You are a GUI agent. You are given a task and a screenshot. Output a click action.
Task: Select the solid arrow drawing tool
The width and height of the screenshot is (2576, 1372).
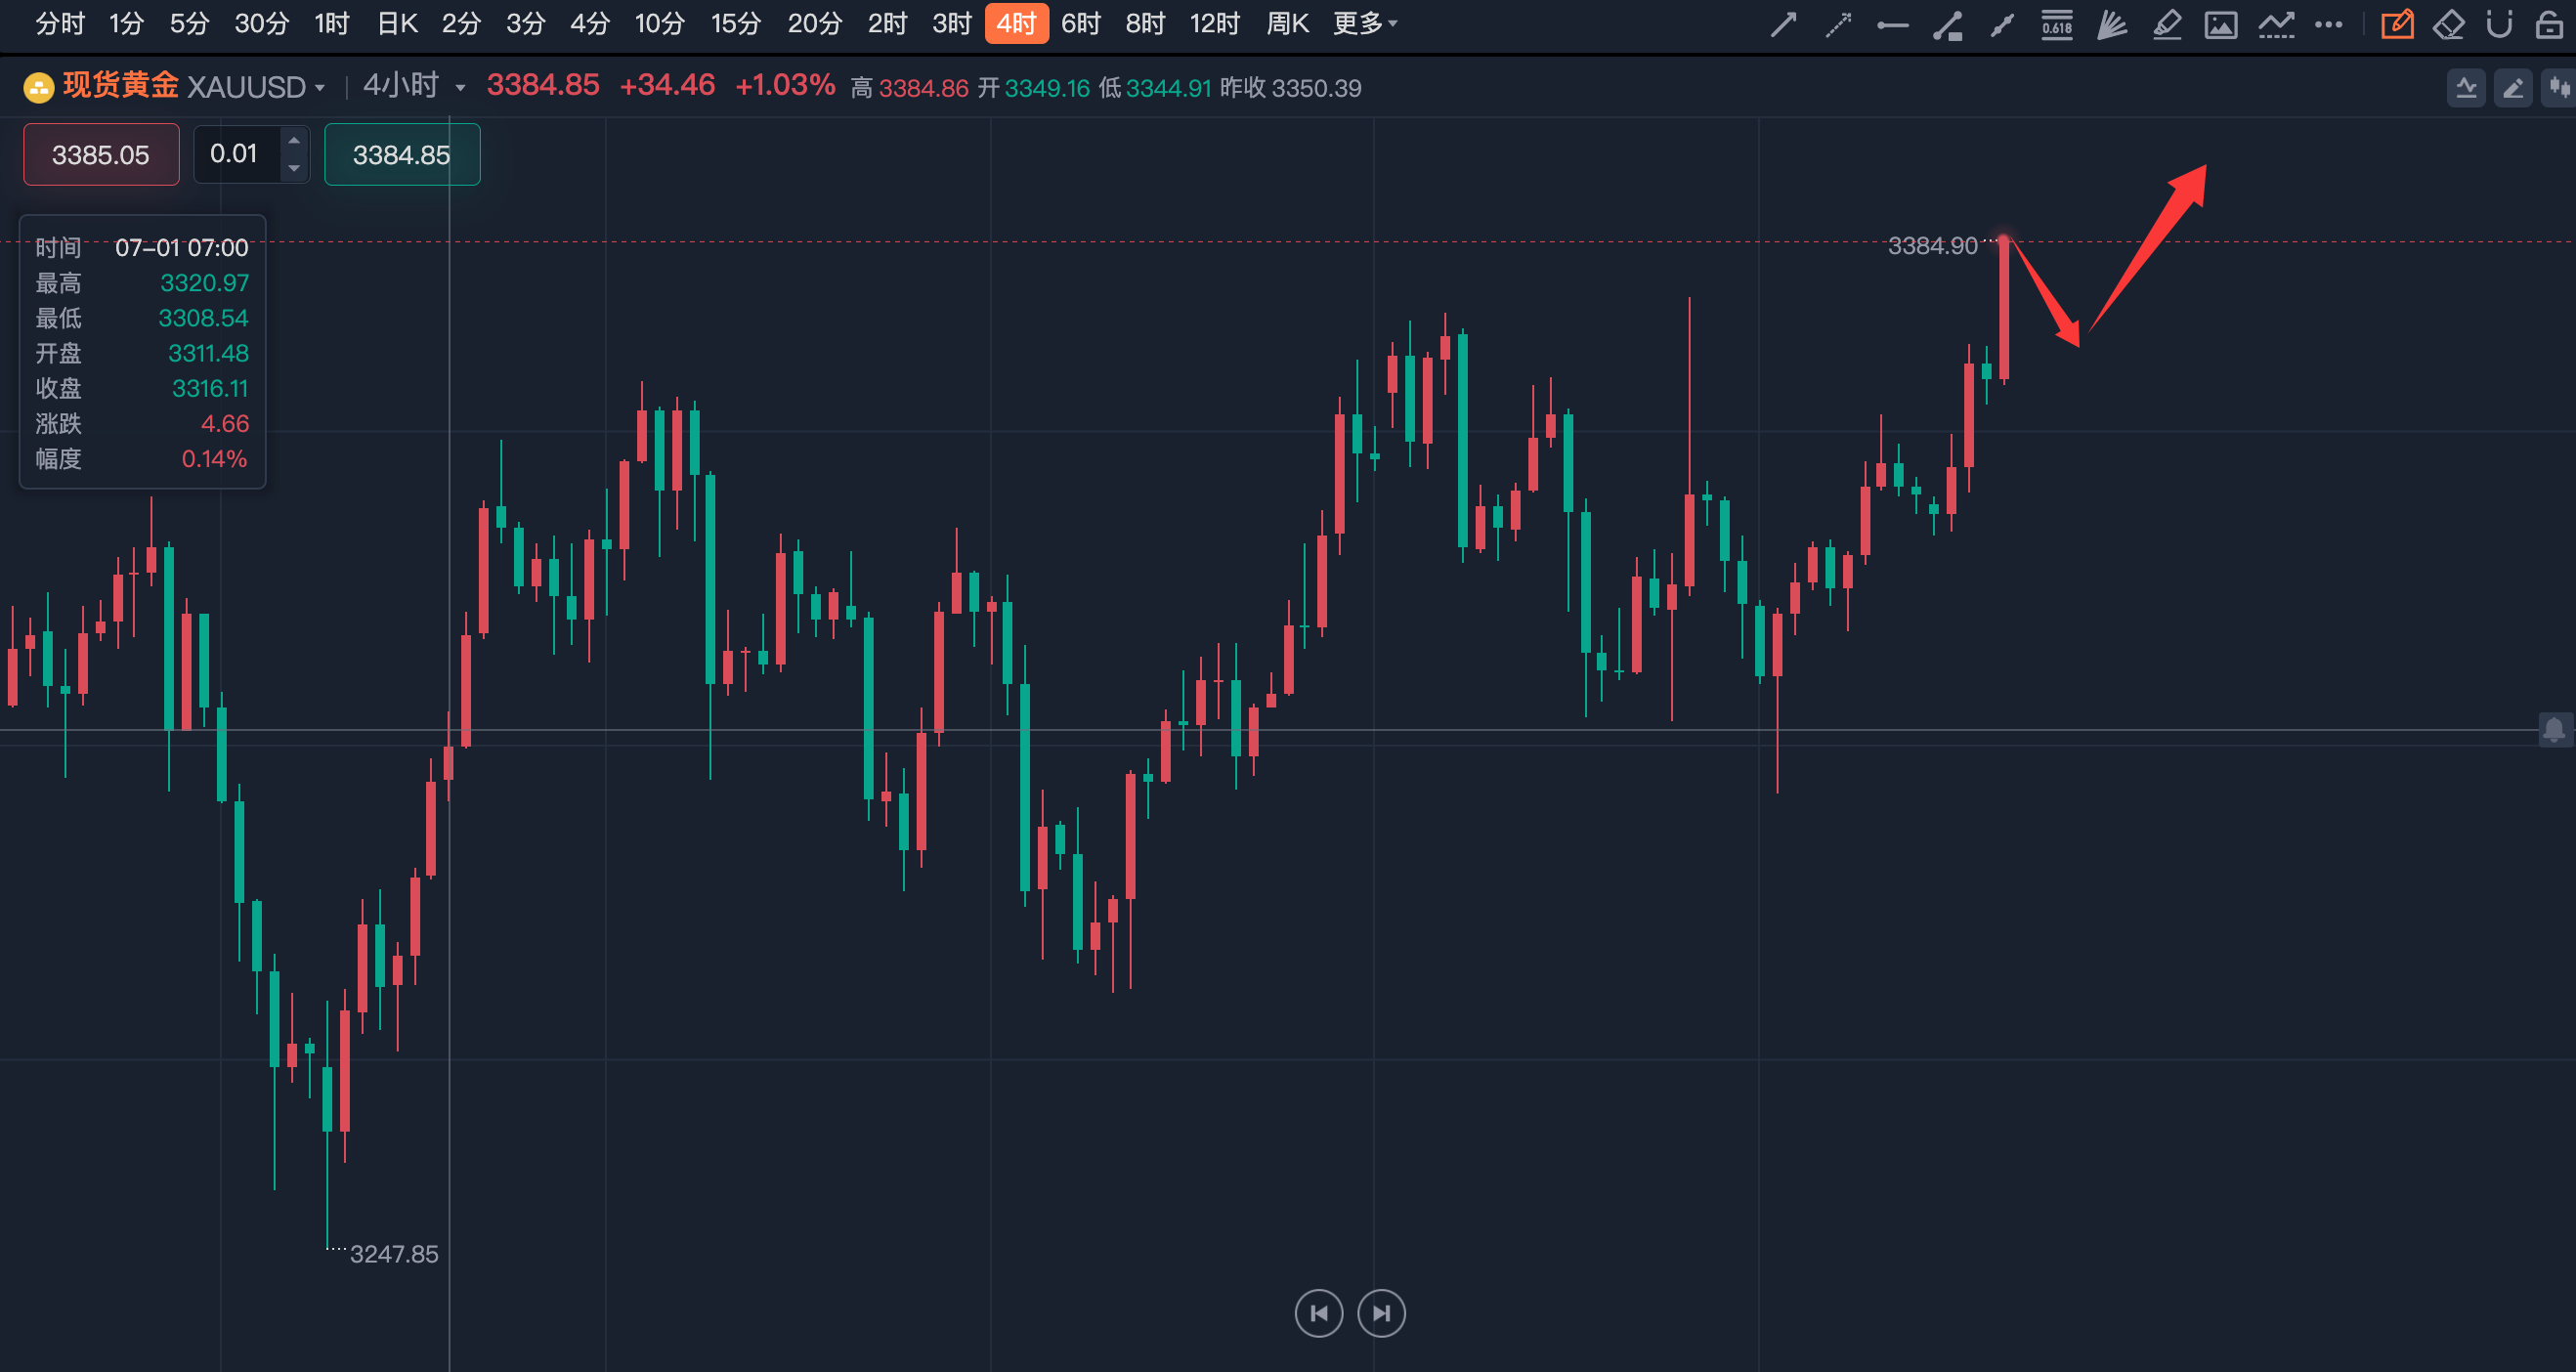point(1783,24)
